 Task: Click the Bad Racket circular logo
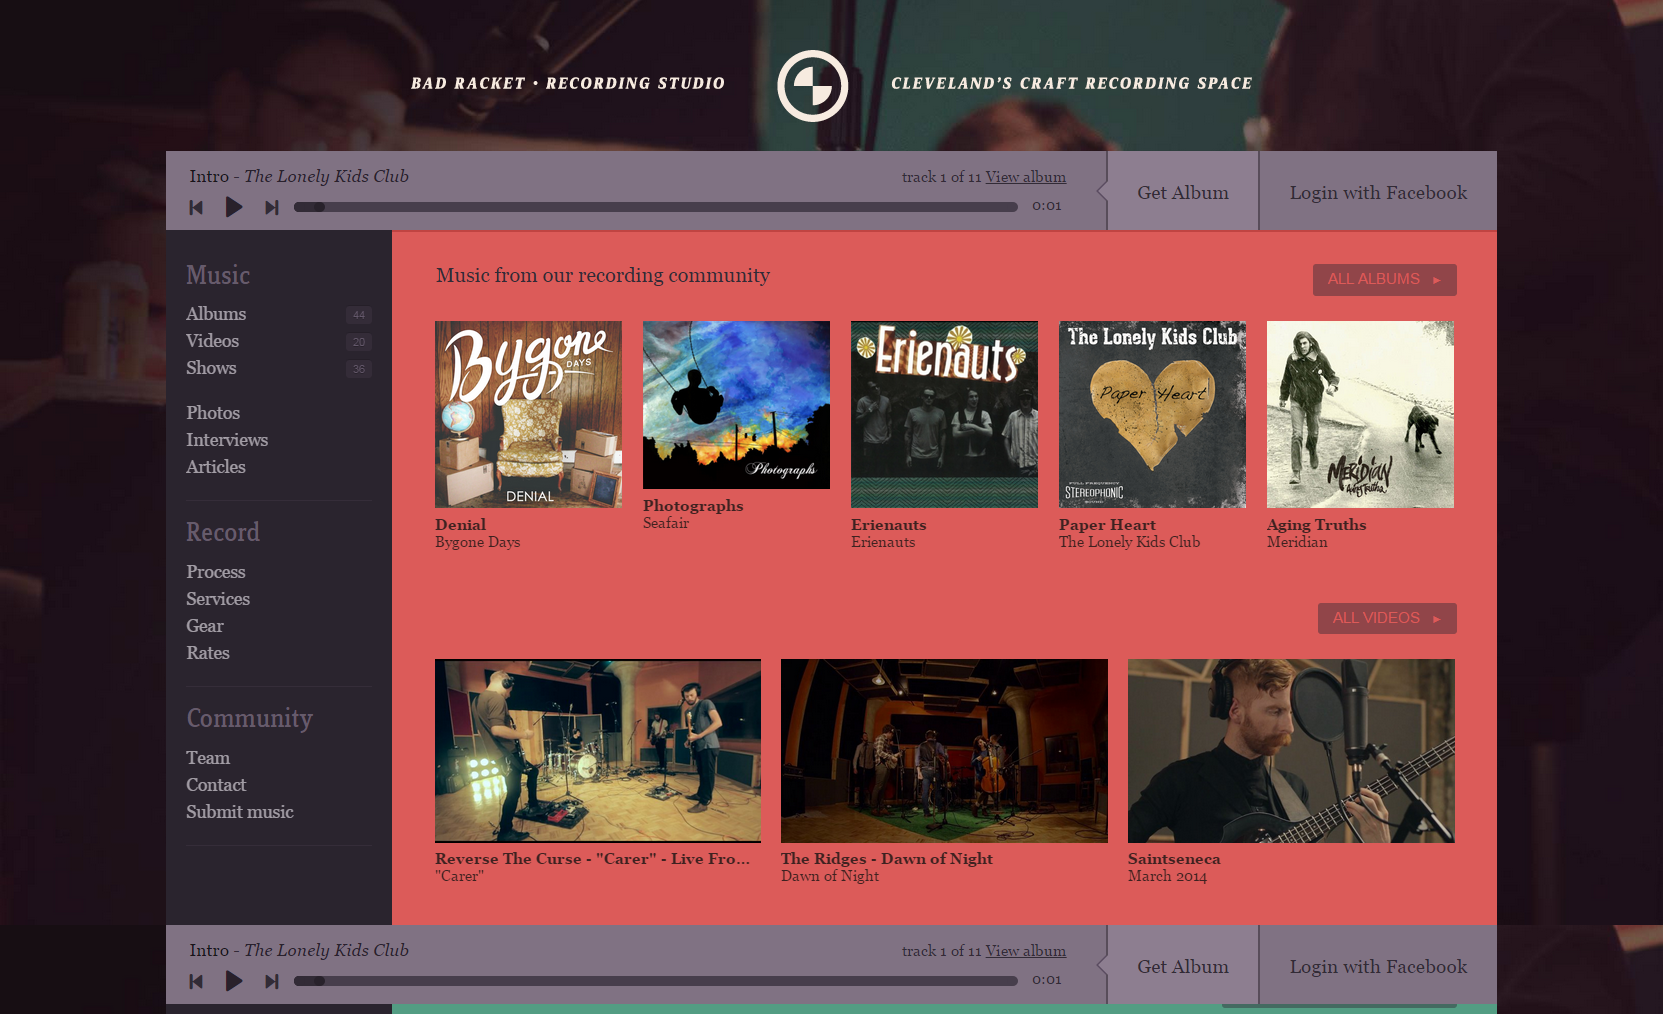[812, 86]
